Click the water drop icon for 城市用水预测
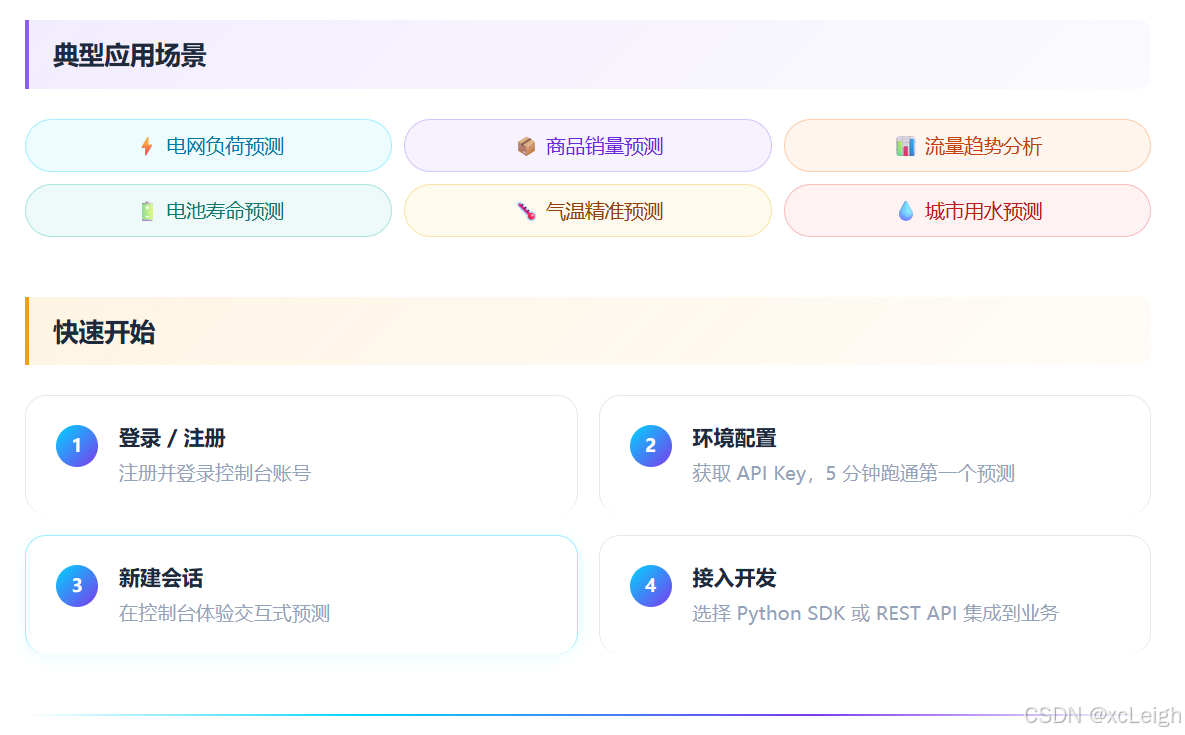Screen dimensions: 1185x735 (x=905, y=211)
